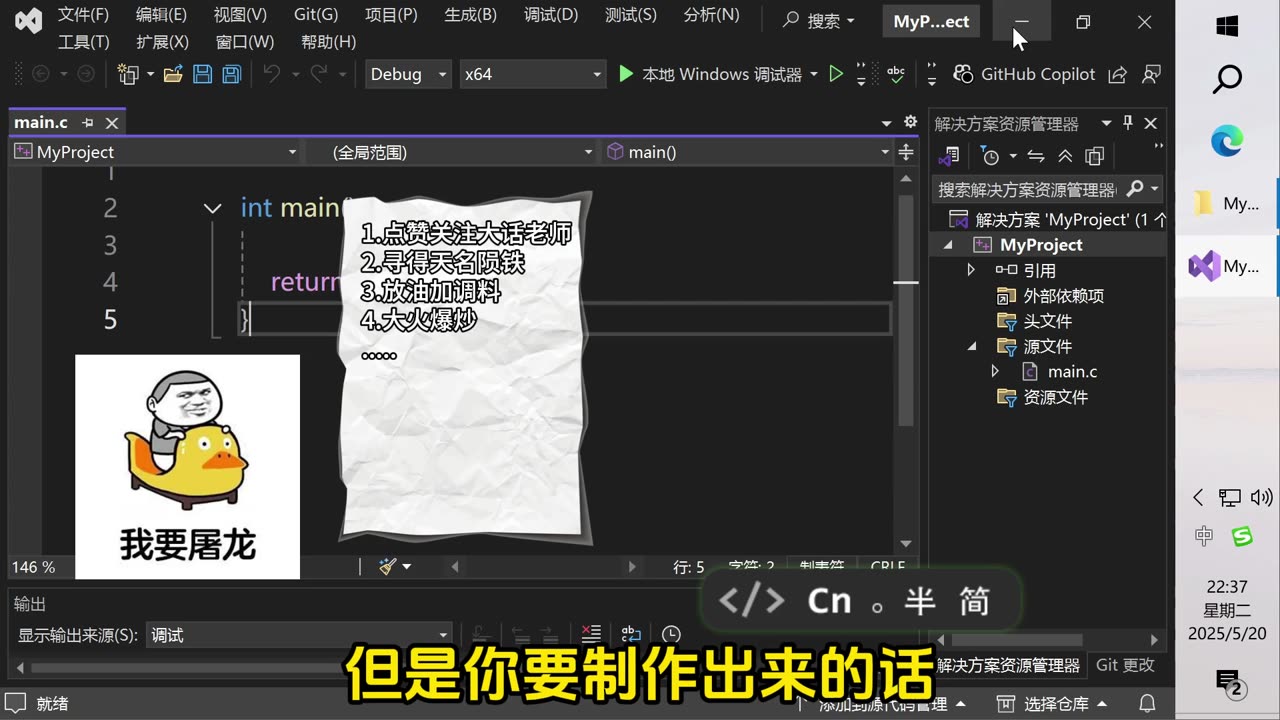This screenshot has height=720, width=1280.
Task: Open the 扩展(X) menu
Action: 162,42
